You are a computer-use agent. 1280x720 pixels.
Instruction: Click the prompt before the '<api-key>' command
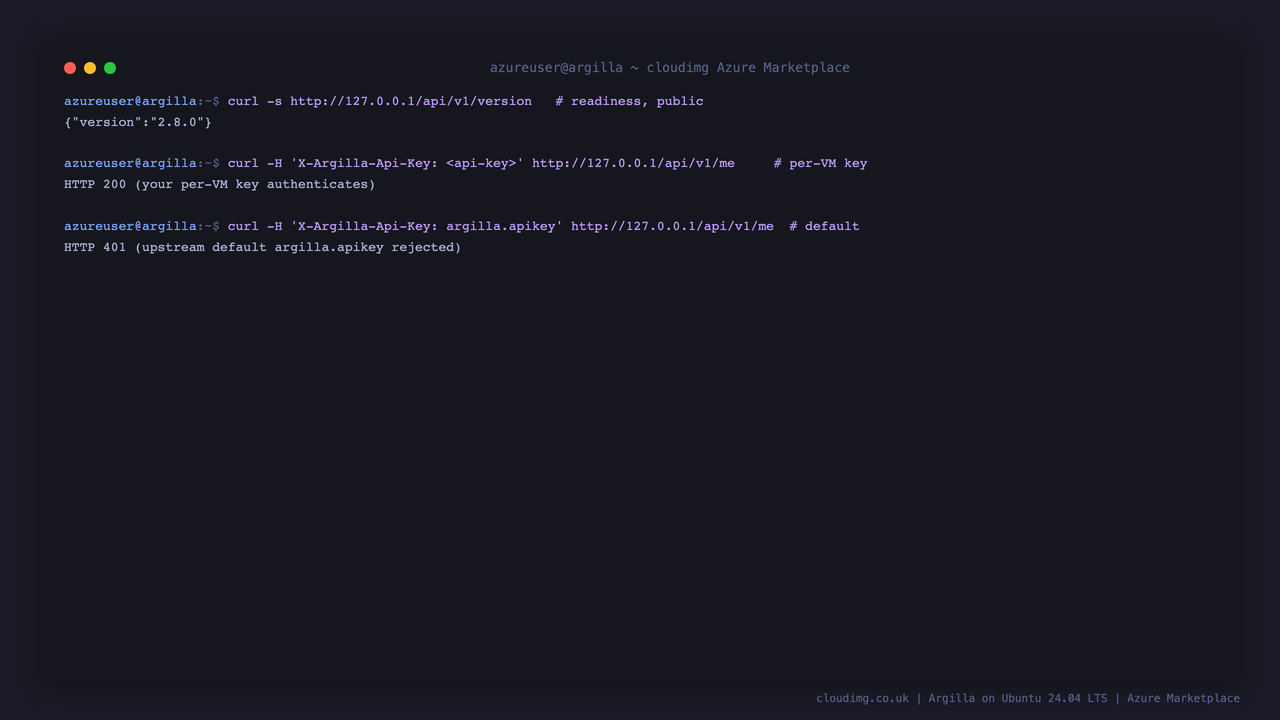(142, 163)
